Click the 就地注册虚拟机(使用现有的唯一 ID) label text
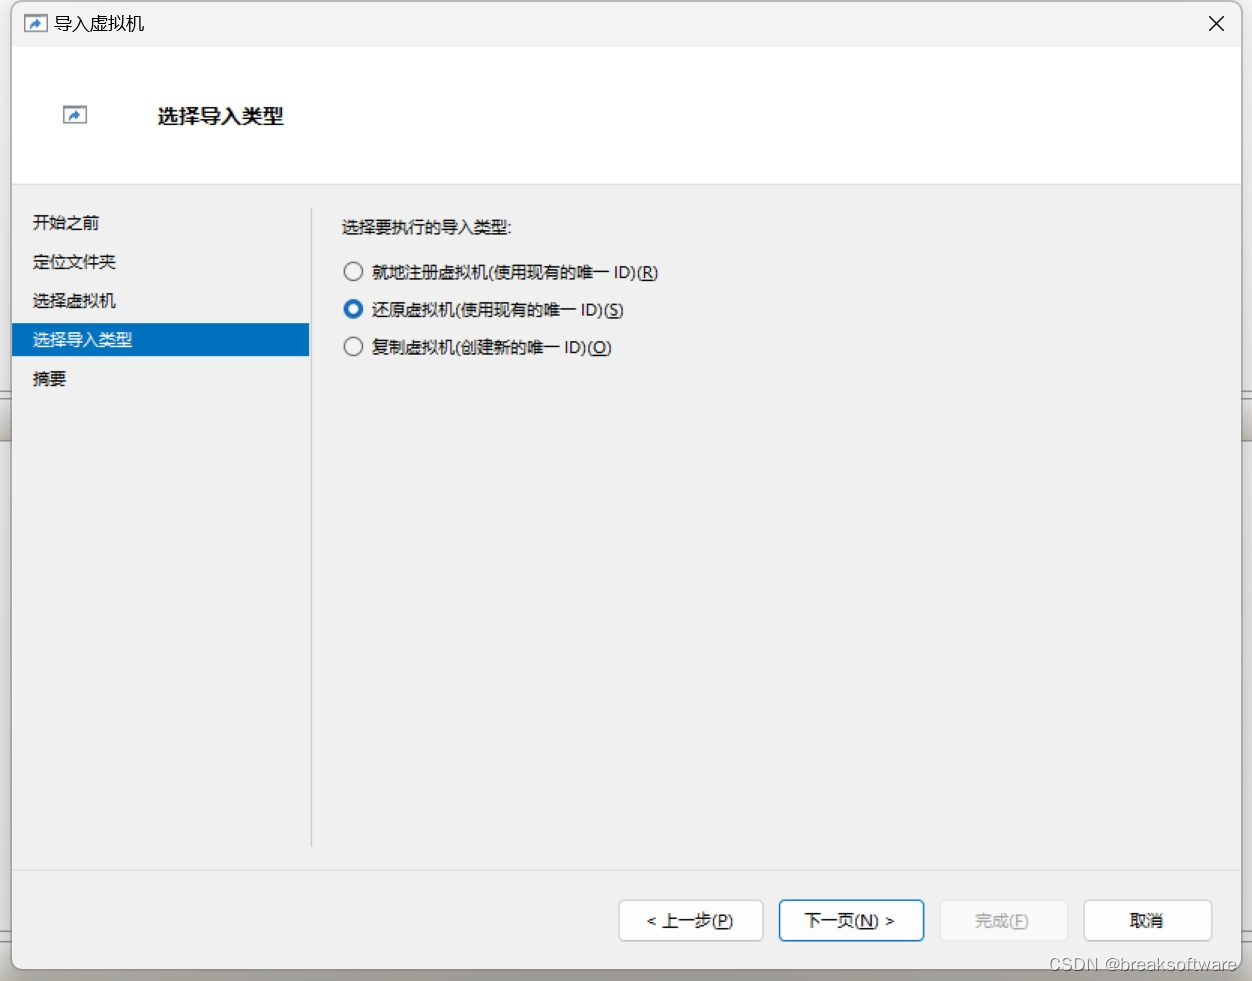This screenshot has width=1252, height=981. pyautogui.click(x=514, y=272)
